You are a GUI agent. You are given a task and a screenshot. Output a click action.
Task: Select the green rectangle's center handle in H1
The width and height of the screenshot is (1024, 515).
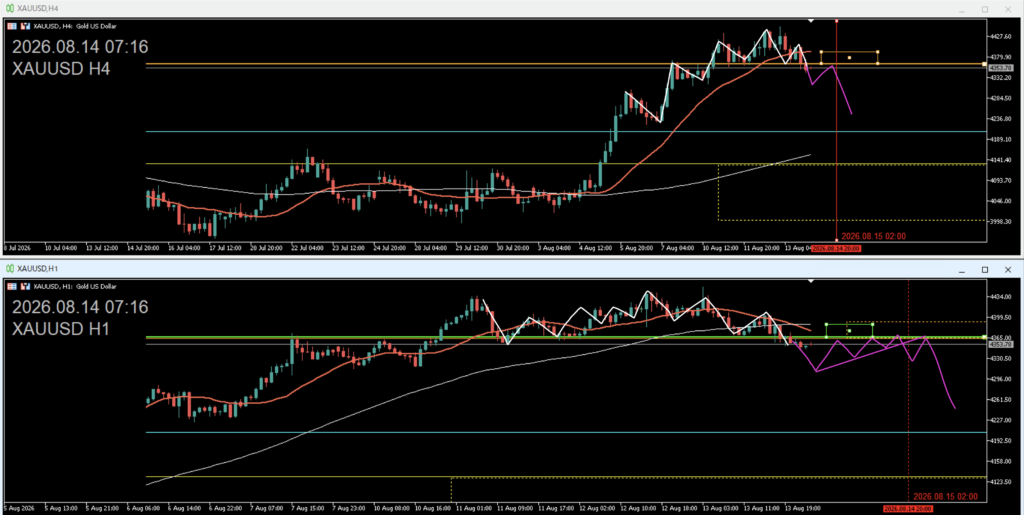(849, 330)
